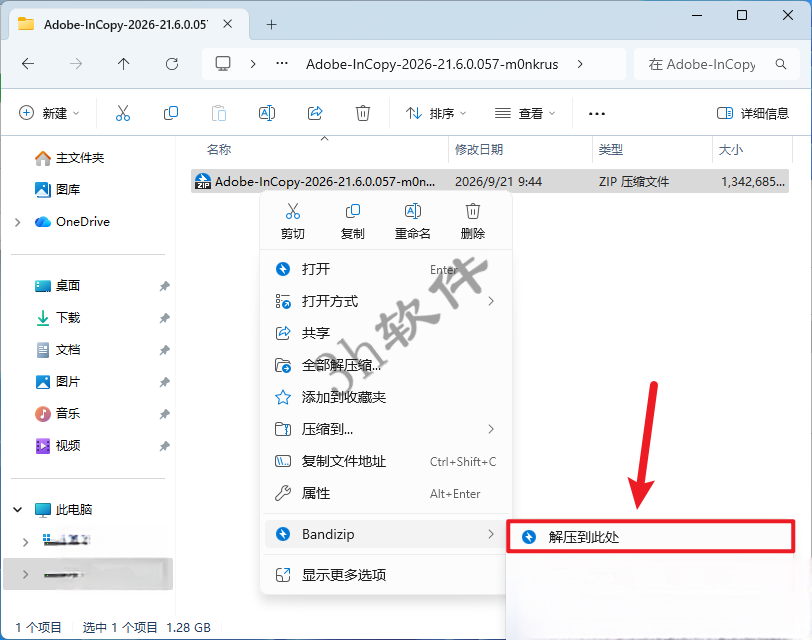Add a new tab with the plus

click(x=271, y=24)
